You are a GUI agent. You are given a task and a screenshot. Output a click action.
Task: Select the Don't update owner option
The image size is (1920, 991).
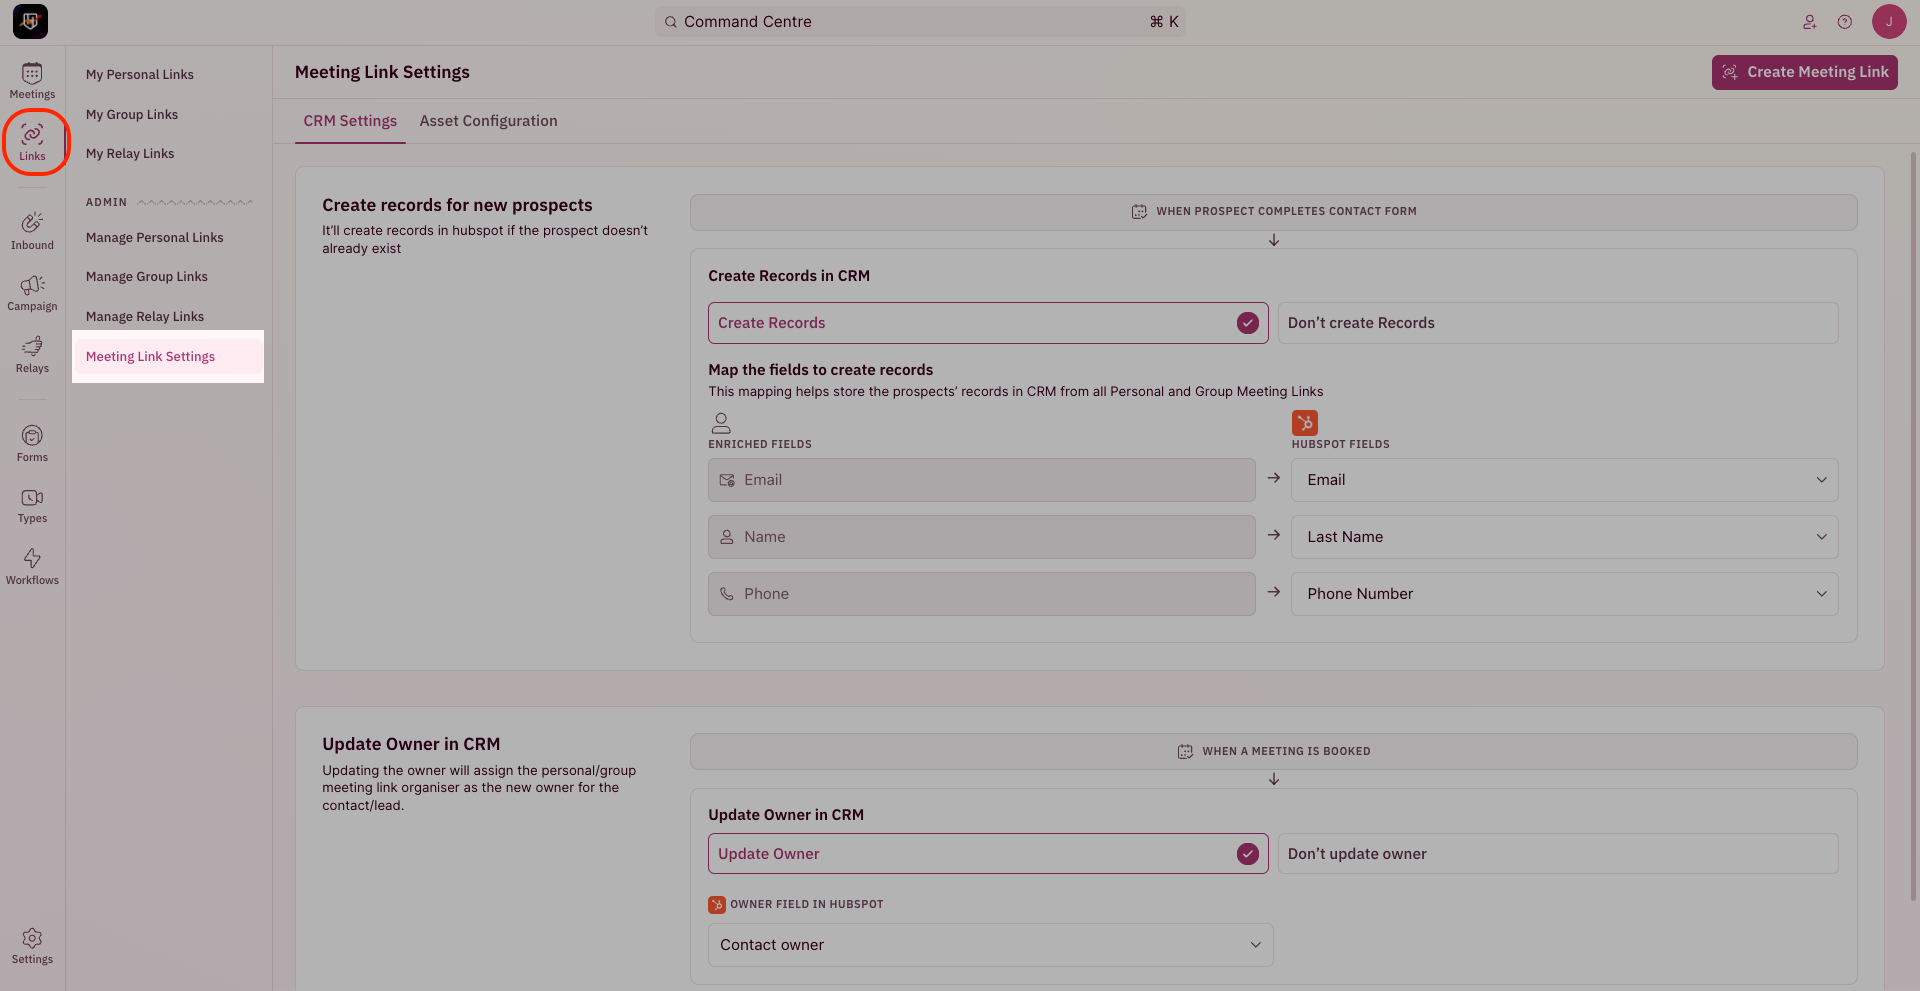[x=1558, y=854]
